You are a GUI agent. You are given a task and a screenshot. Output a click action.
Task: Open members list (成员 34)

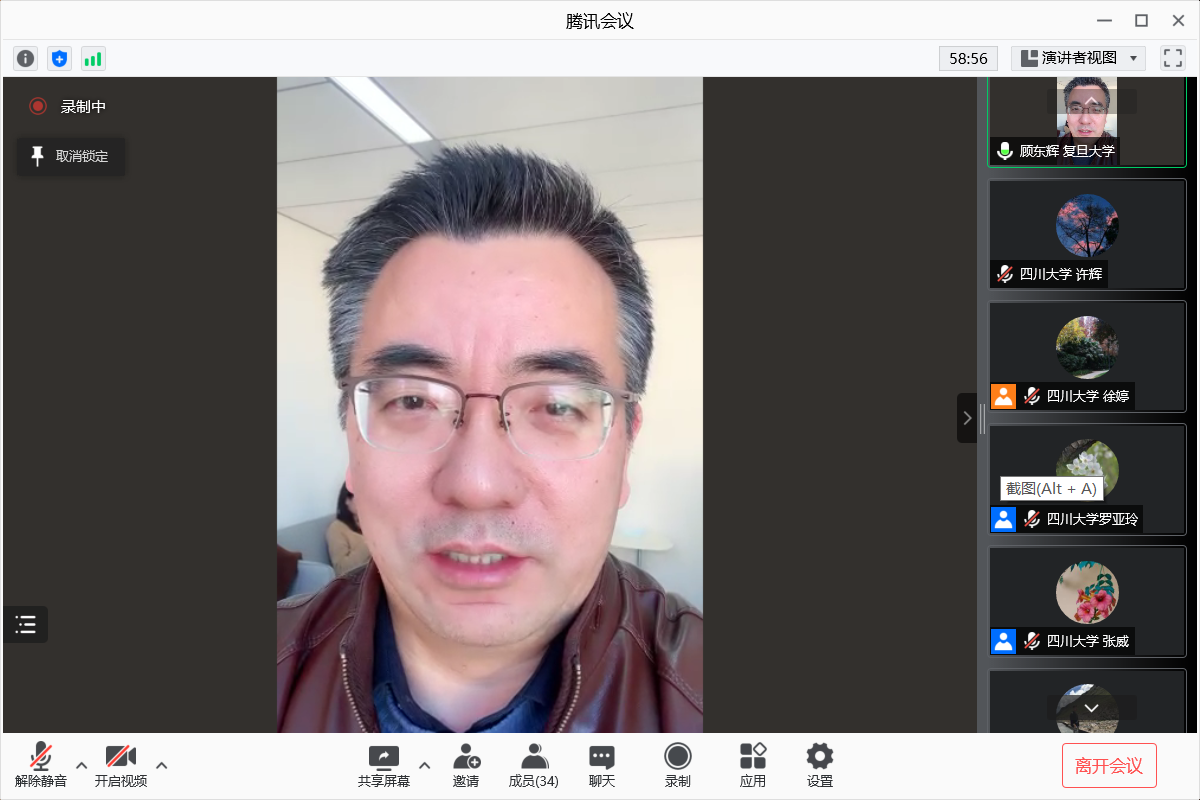click(x=534, y=766)
